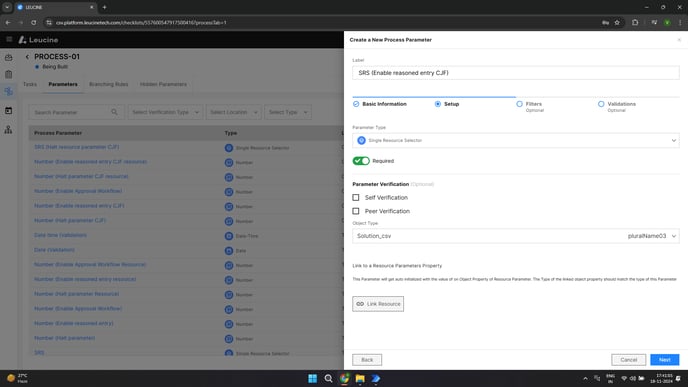Open Date (Validation) parameter link

click(x=54, y=250)
